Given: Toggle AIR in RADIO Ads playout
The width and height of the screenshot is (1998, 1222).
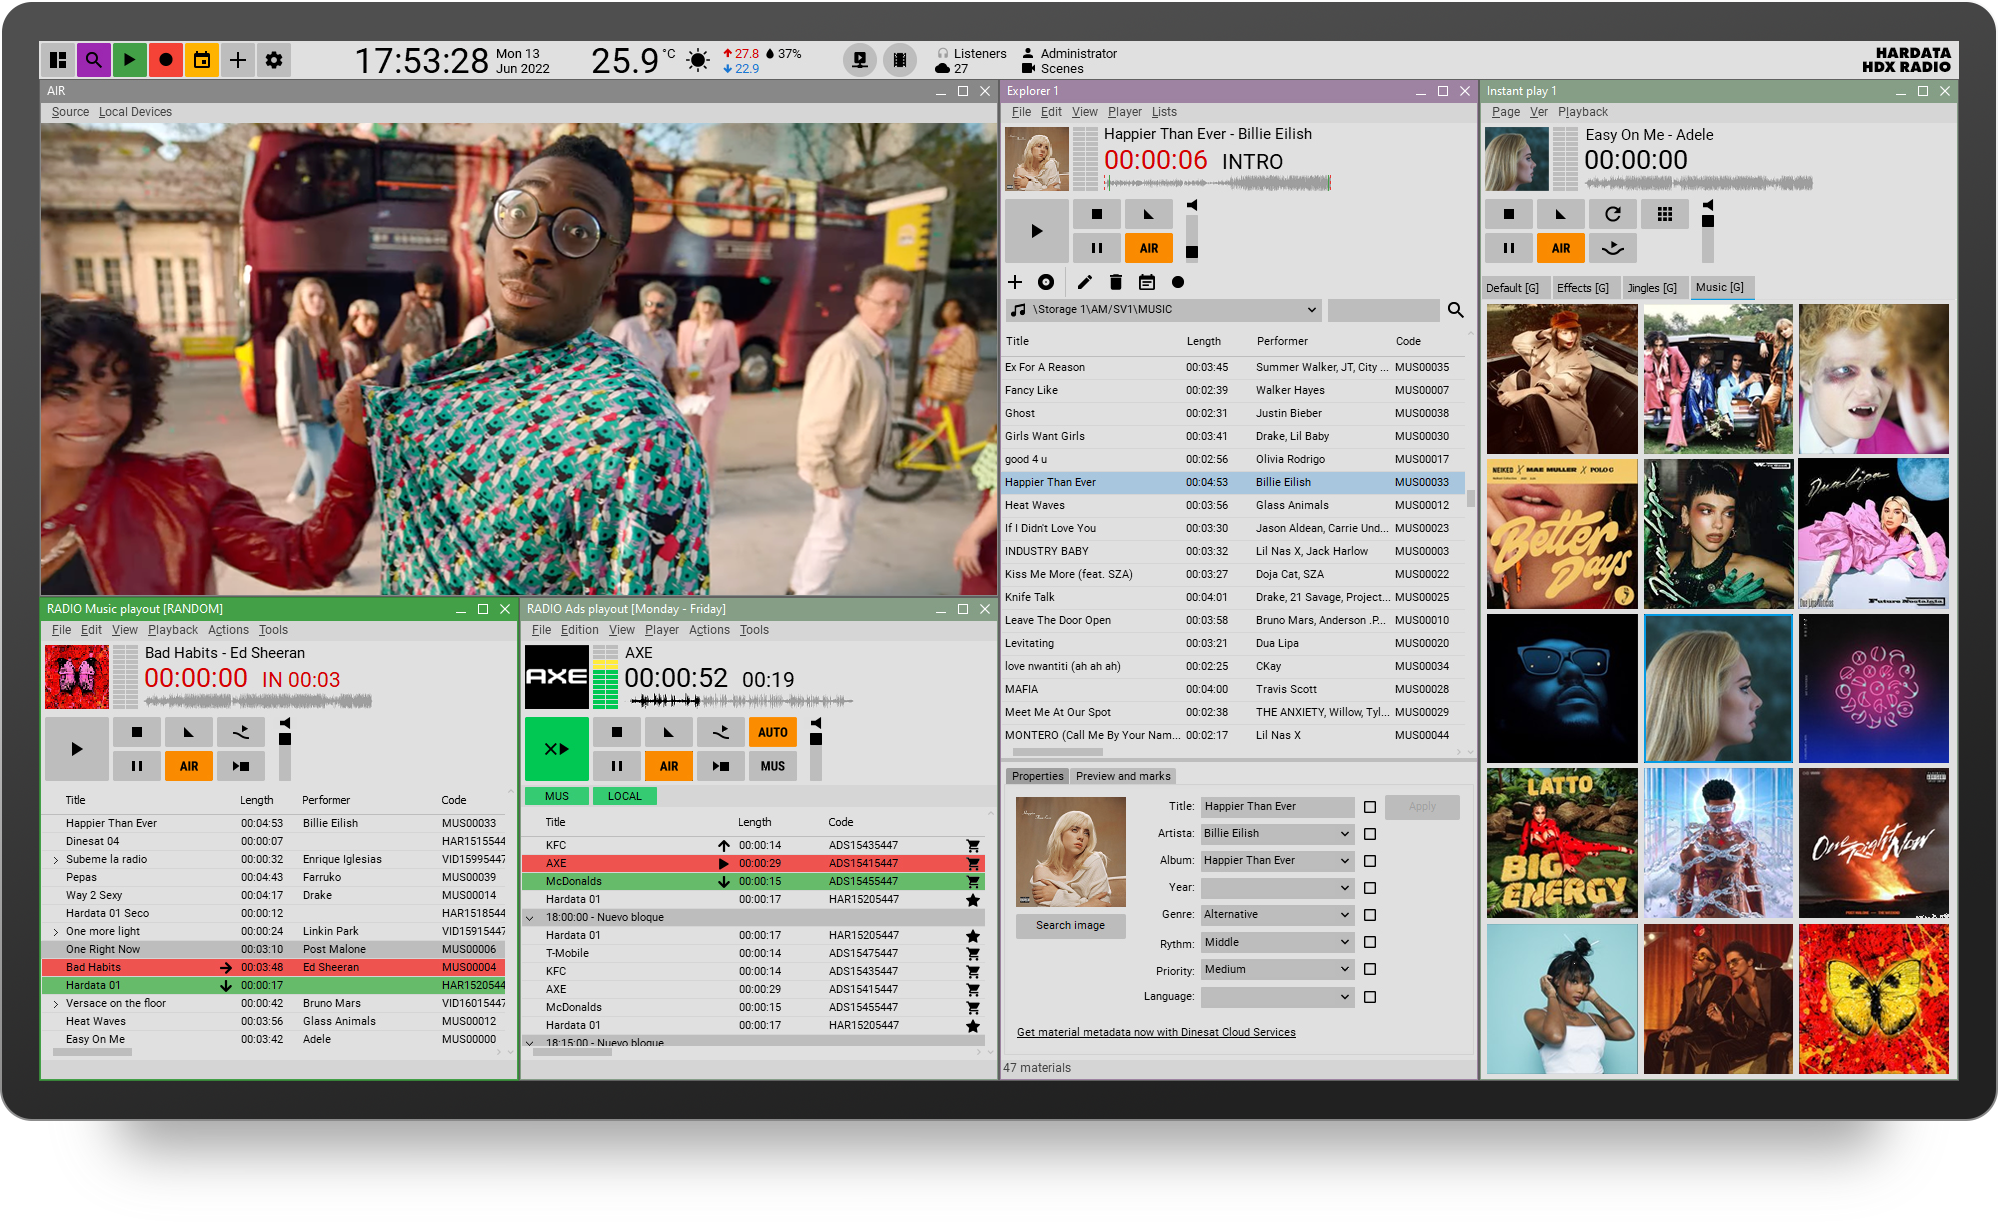Looking at the screenshot, I should 669,766.
